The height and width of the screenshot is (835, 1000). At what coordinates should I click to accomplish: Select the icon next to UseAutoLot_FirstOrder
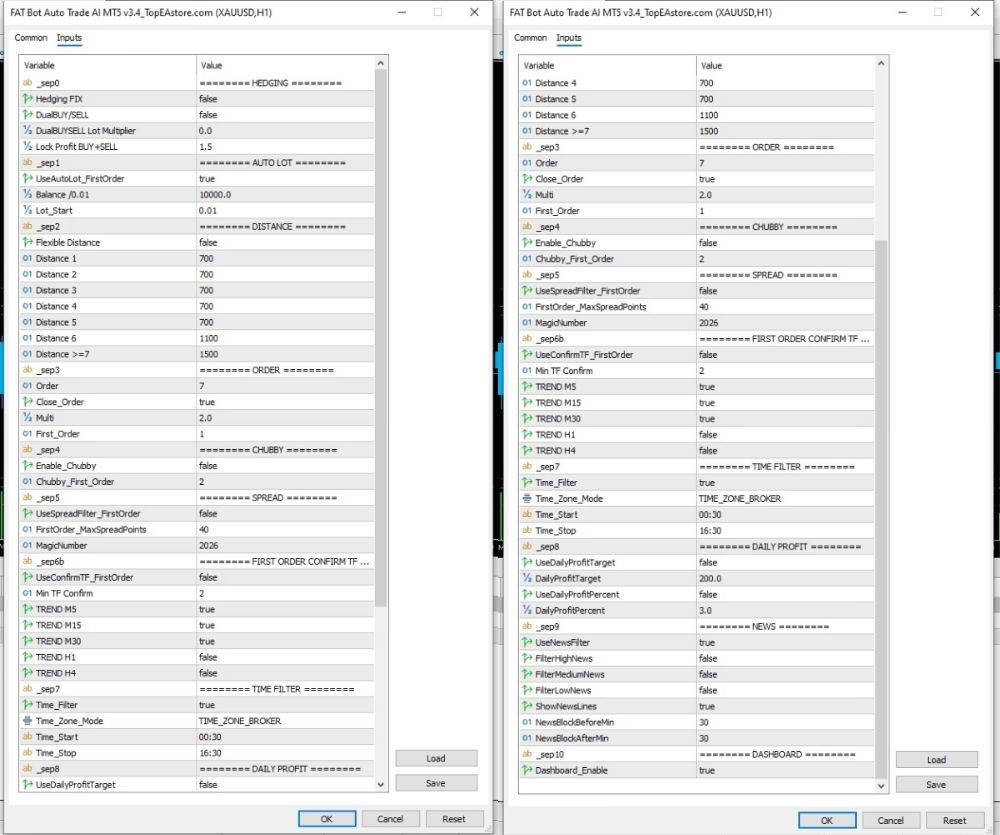point(27,179)
